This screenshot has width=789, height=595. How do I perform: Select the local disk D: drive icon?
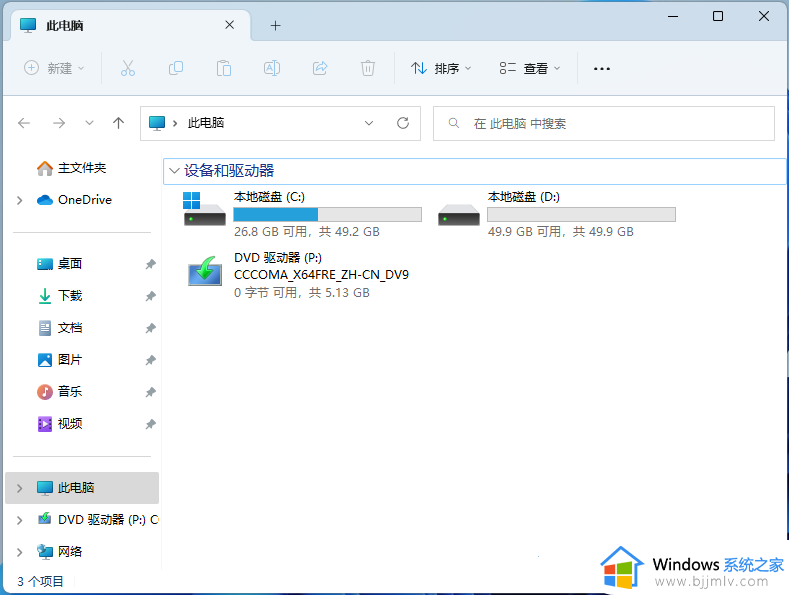point(458,214)
